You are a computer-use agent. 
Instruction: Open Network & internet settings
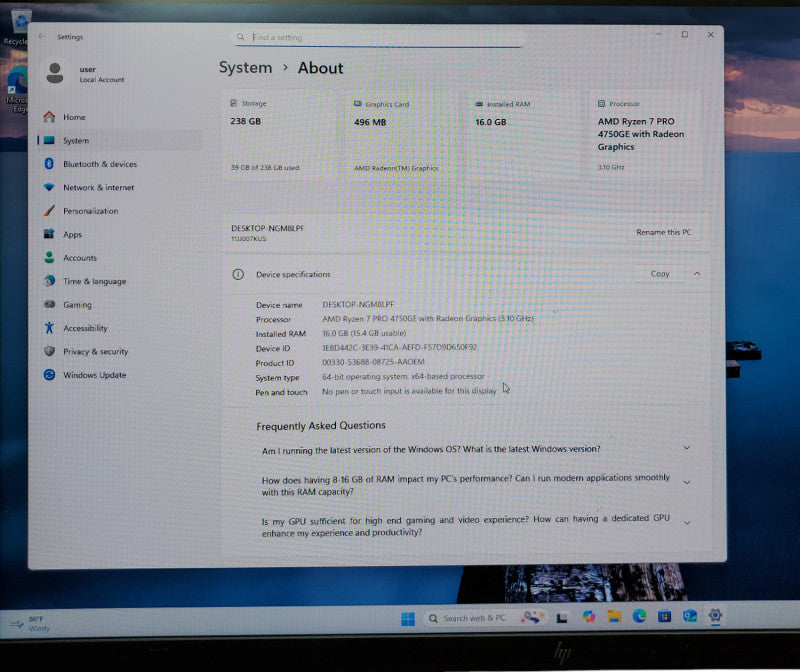[x=98, y=187]
